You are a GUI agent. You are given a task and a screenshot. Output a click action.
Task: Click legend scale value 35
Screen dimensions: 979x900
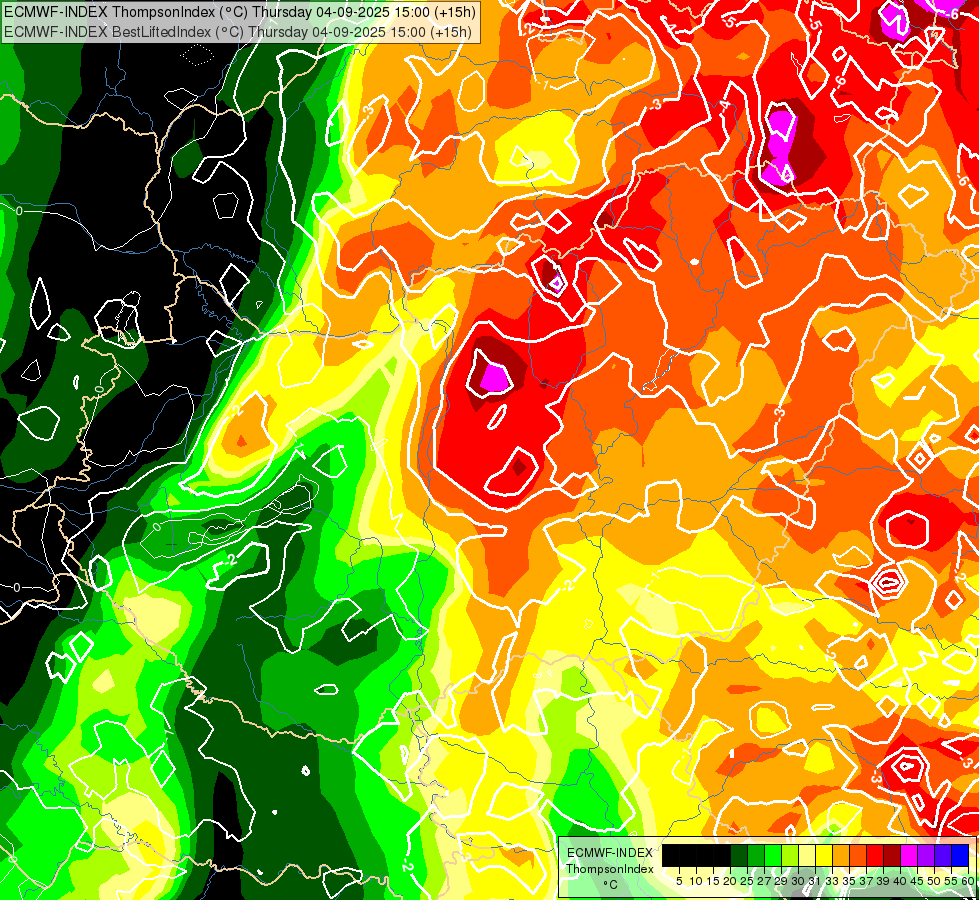[x=849, y=881]
